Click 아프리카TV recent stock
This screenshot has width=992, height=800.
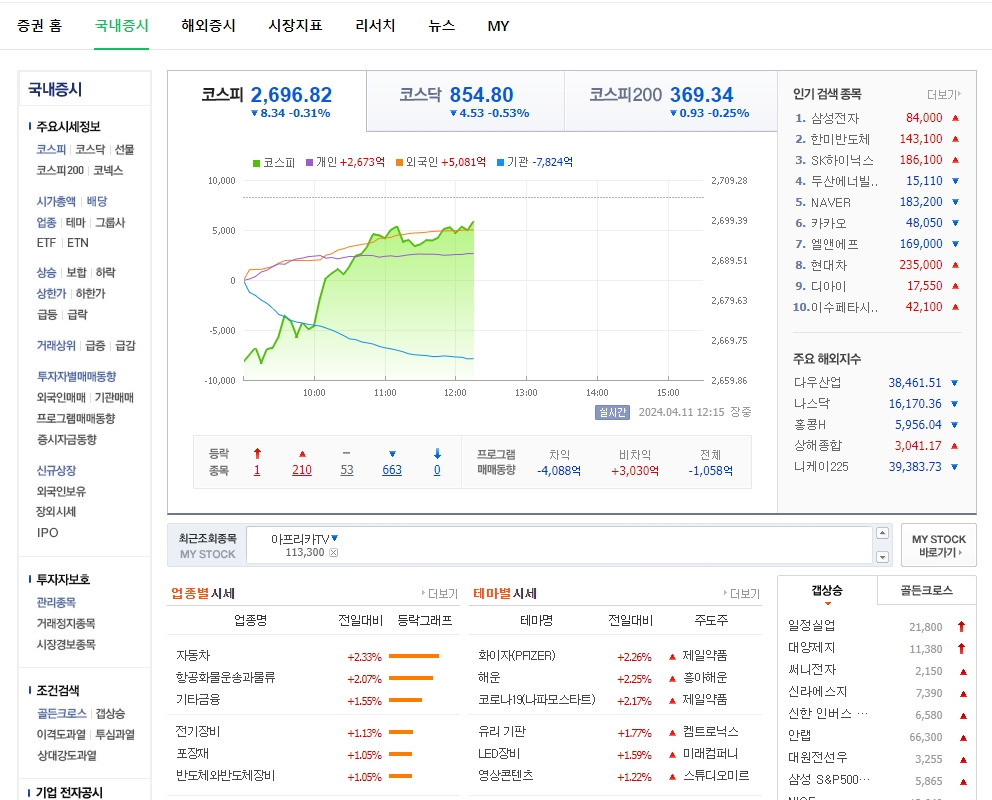pos(301,539)
